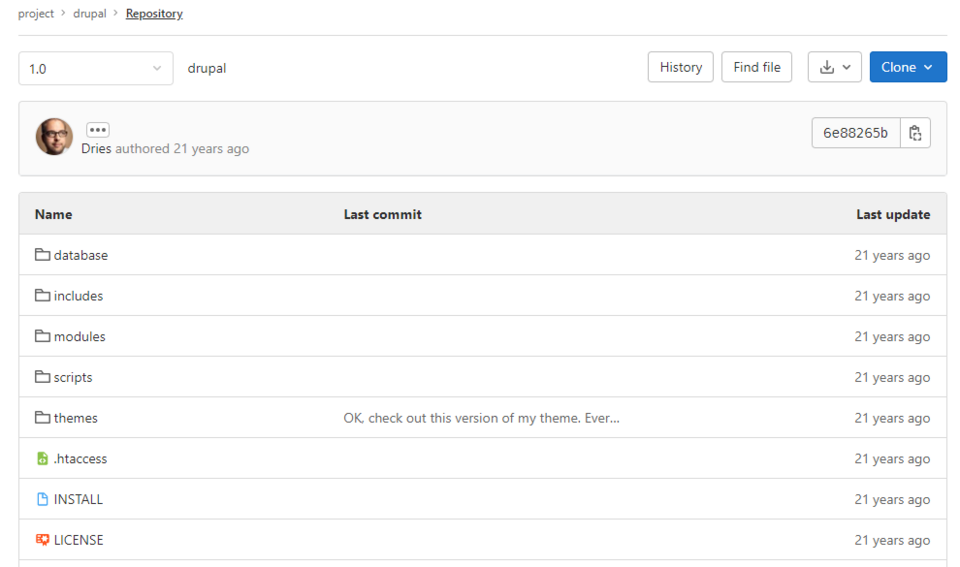
Task: Click the scripts folder icon
Action: (42, 377)
